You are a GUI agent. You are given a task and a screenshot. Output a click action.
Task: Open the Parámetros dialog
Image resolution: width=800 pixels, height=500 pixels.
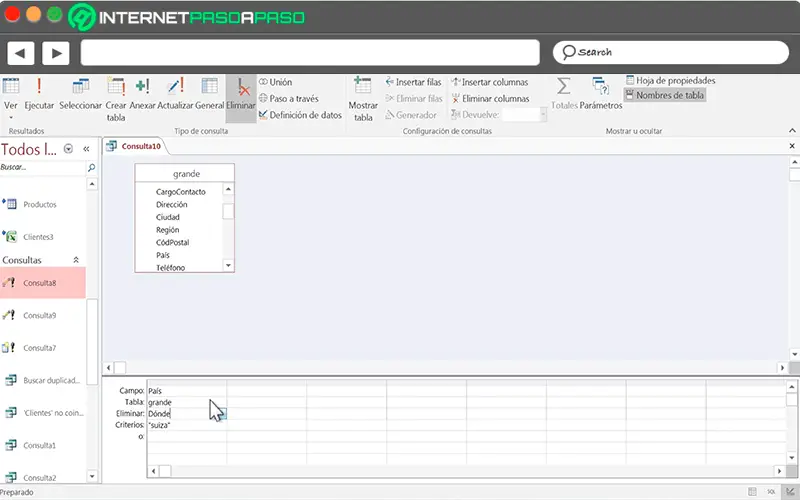pyautogui.click(x=601, y=95)
